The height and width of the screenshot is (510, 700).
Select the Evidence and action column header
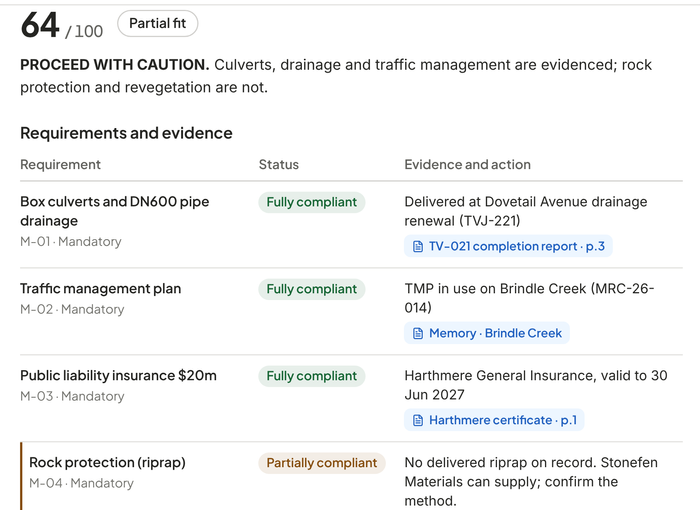point(467,164)
